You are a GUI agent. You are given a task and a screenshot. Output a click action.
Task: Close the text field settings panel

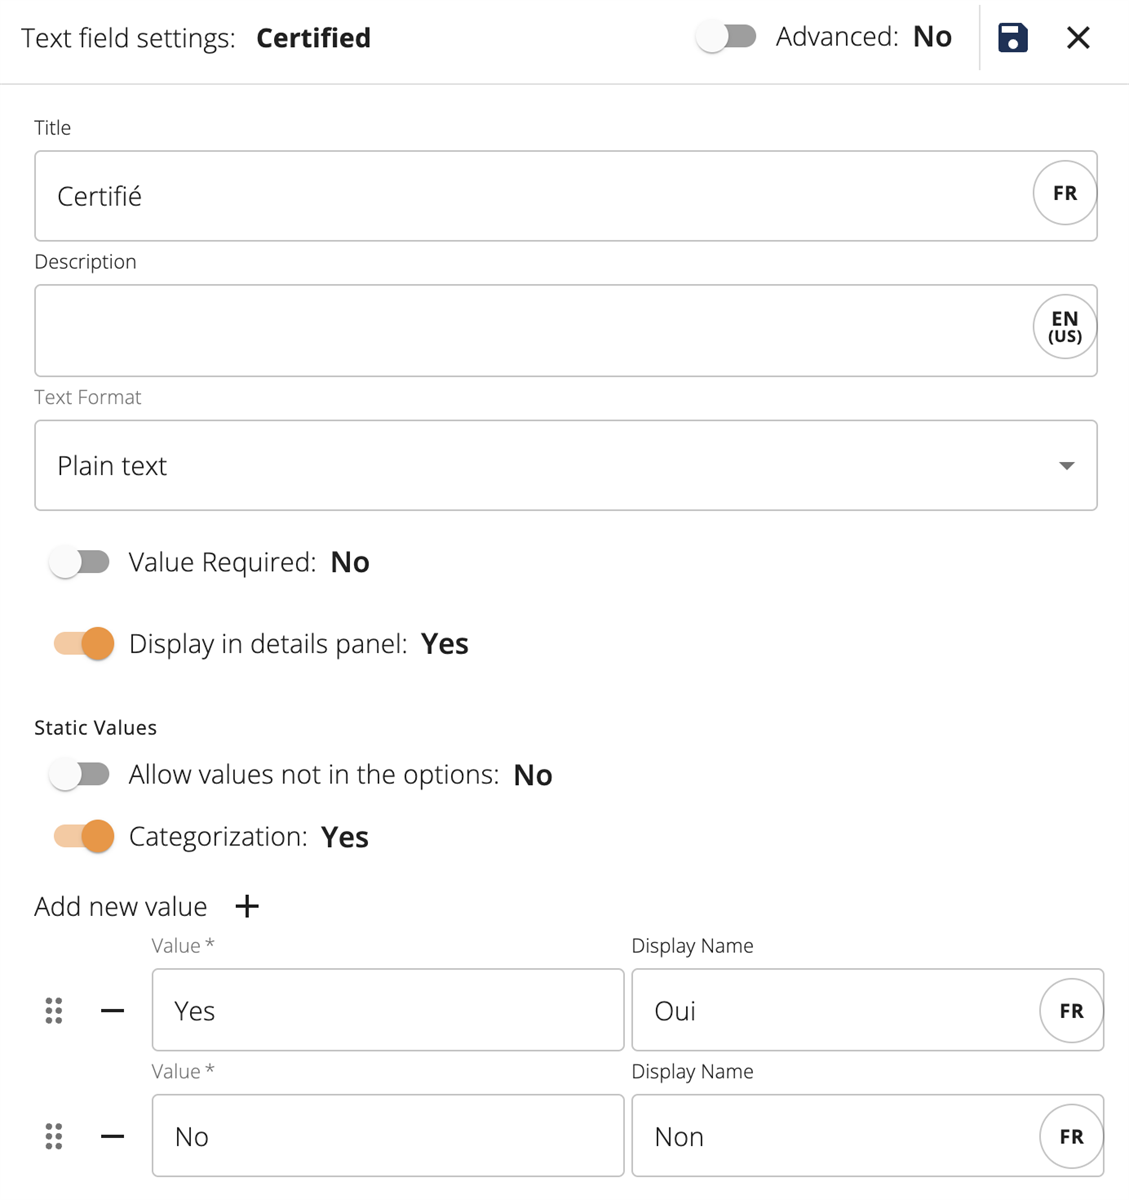point(1078,38)
